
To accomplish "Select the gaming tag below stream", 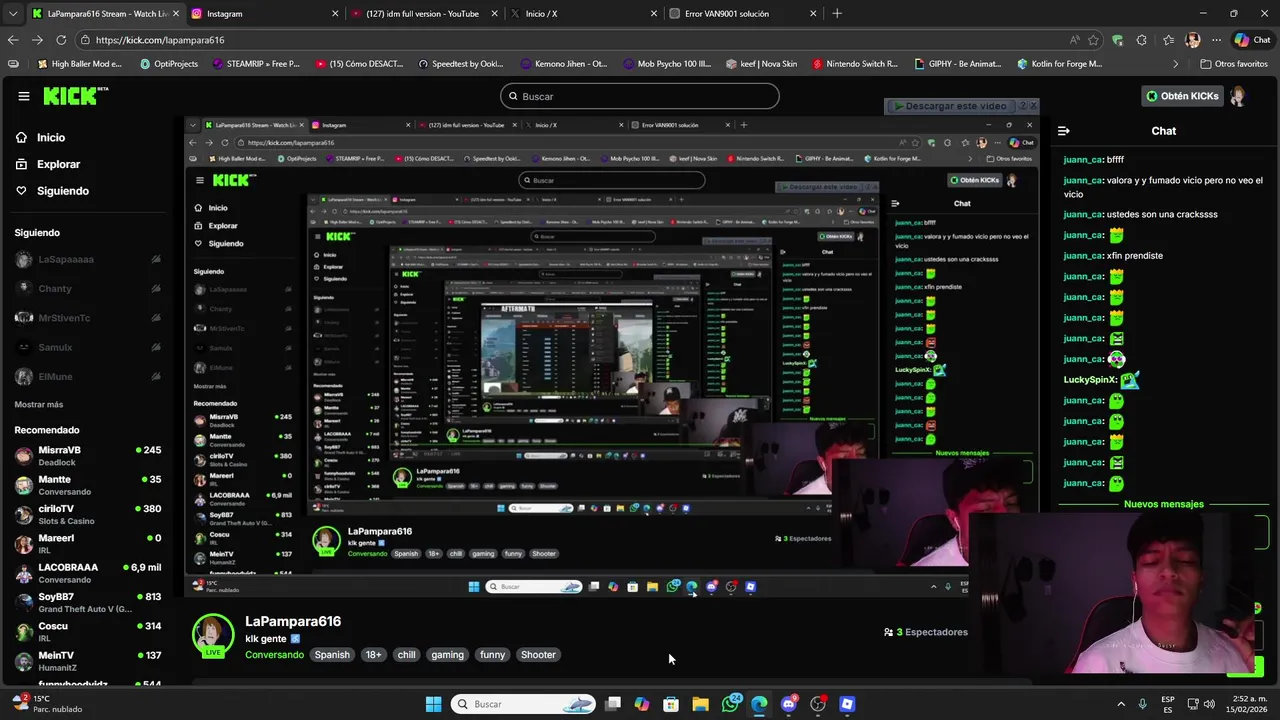I will coord(447,655).
